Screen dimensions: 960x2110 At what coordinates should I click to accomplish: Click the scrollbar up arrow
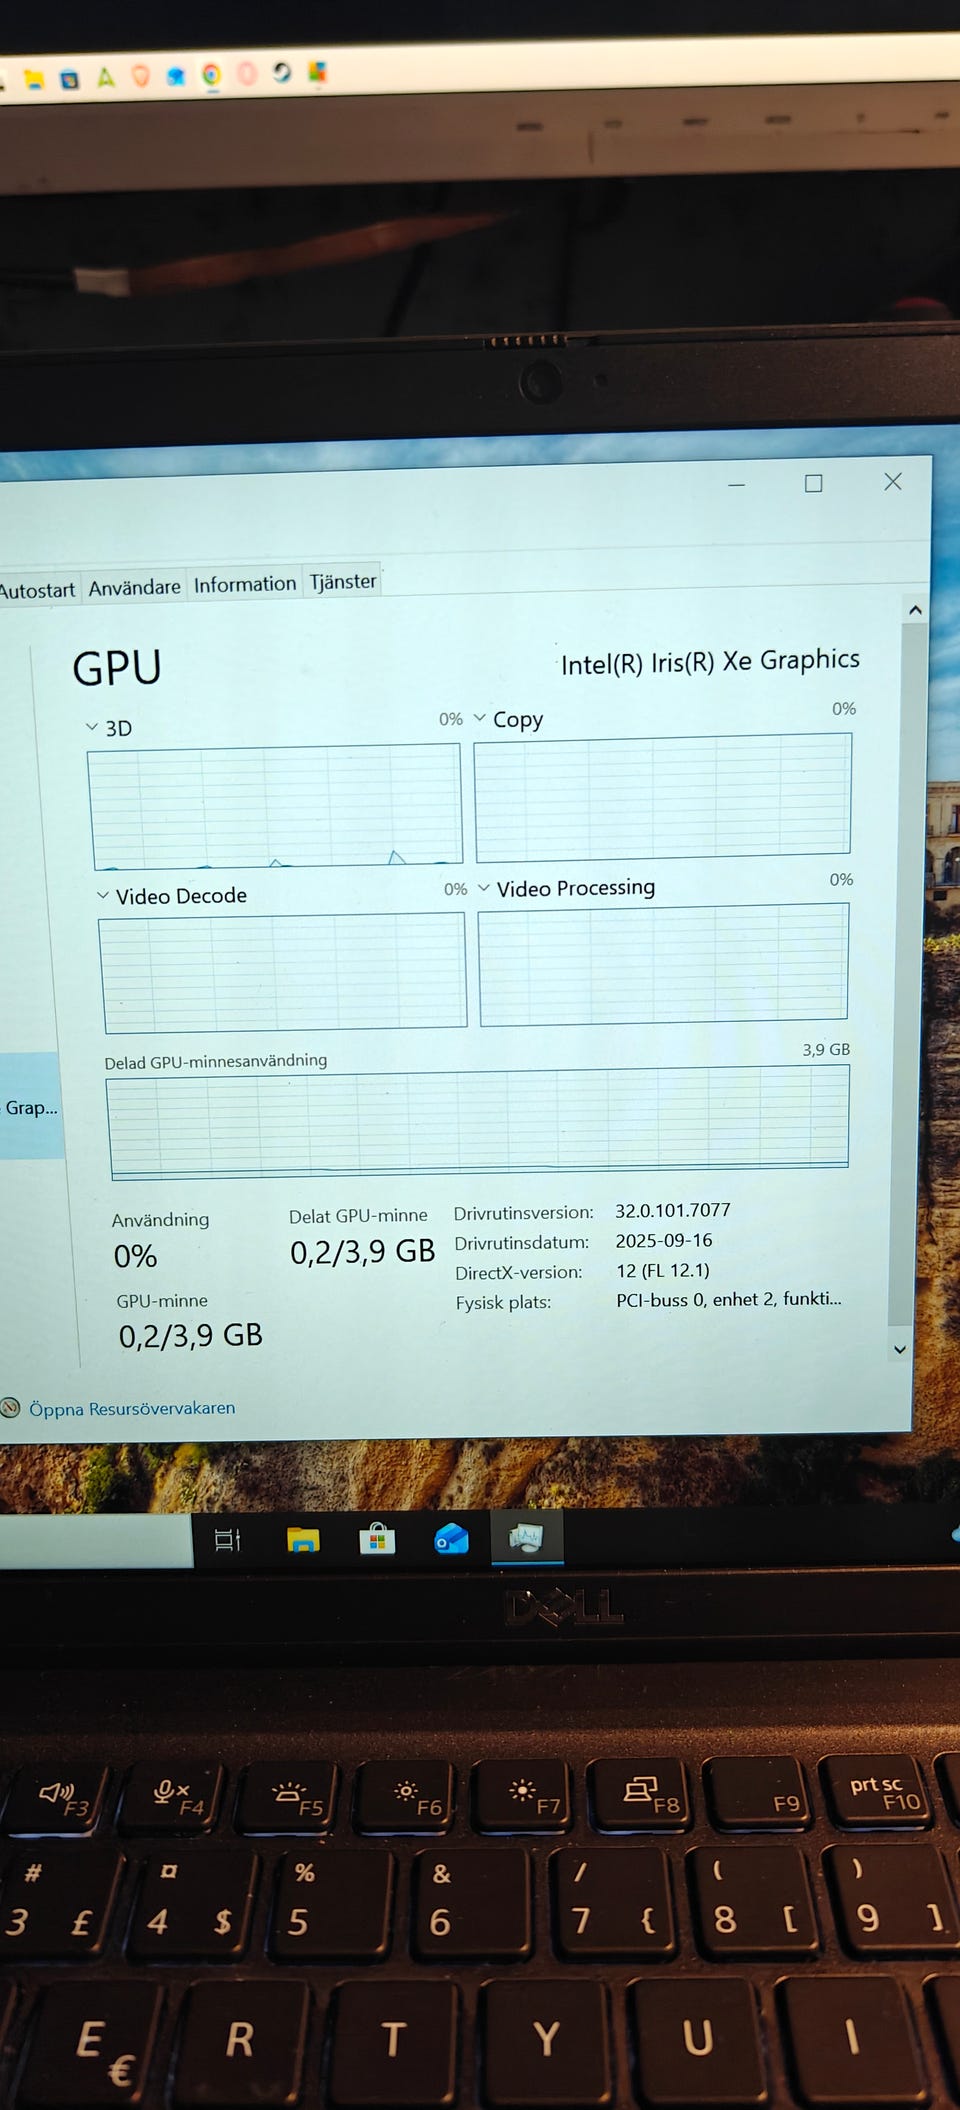[914, 609]
